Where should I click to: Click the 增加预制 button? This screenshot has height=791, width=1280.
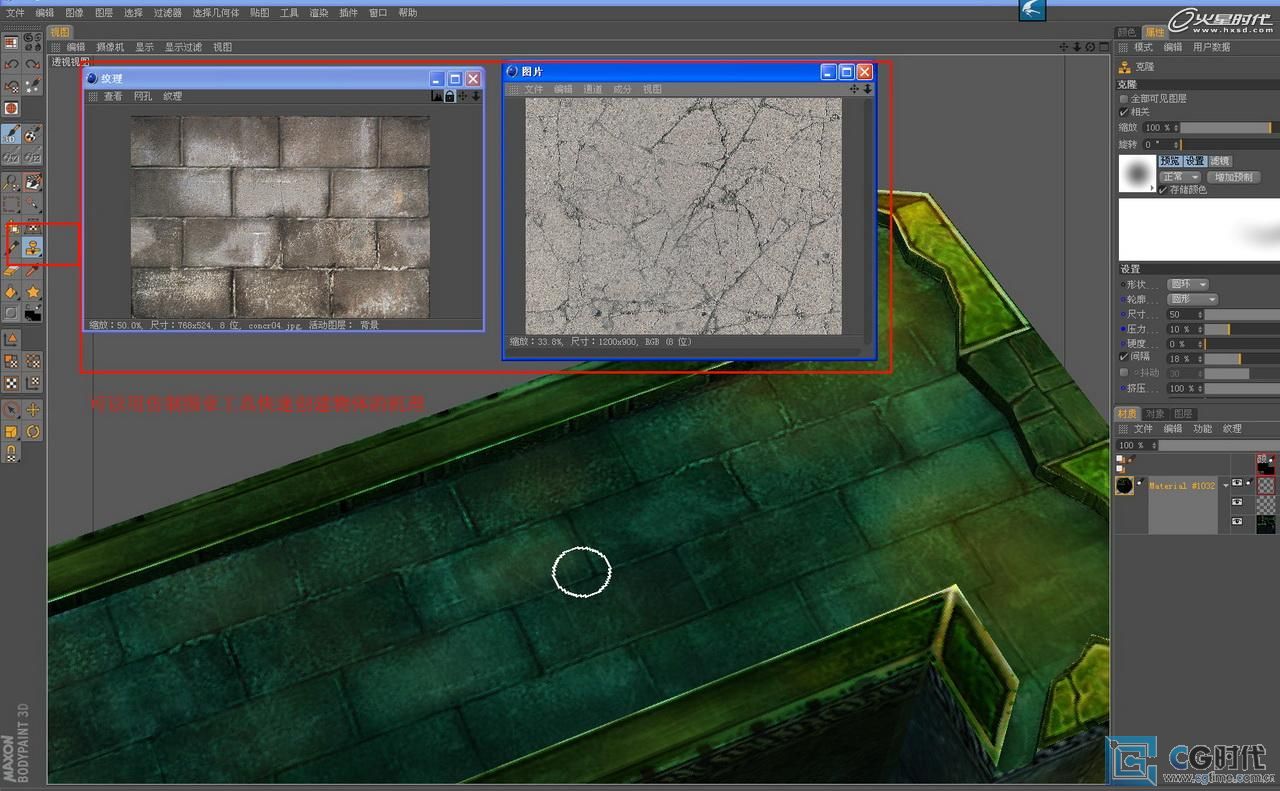(x=1234, y=177)
